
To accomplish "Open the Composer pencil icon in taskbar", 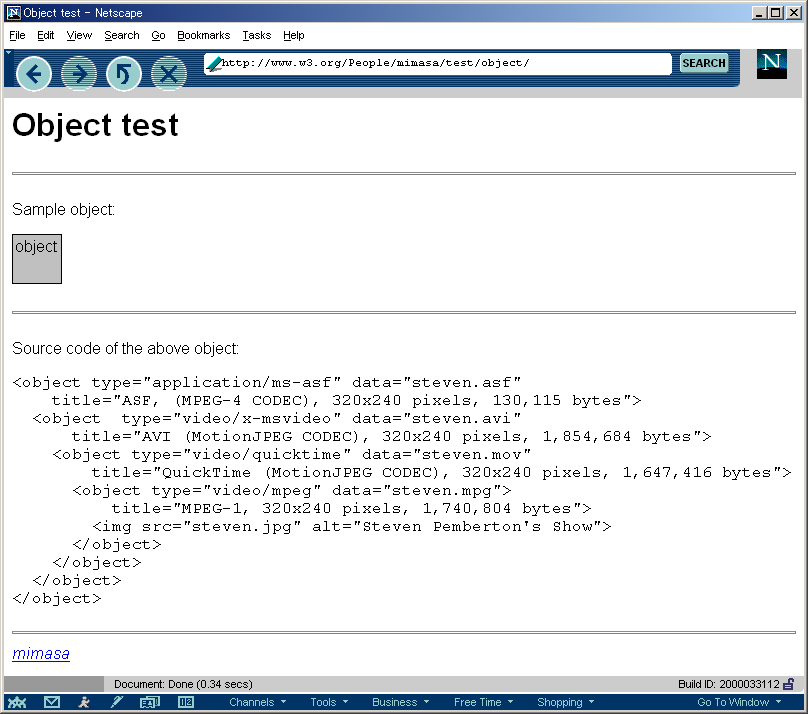I will point(116,702).
